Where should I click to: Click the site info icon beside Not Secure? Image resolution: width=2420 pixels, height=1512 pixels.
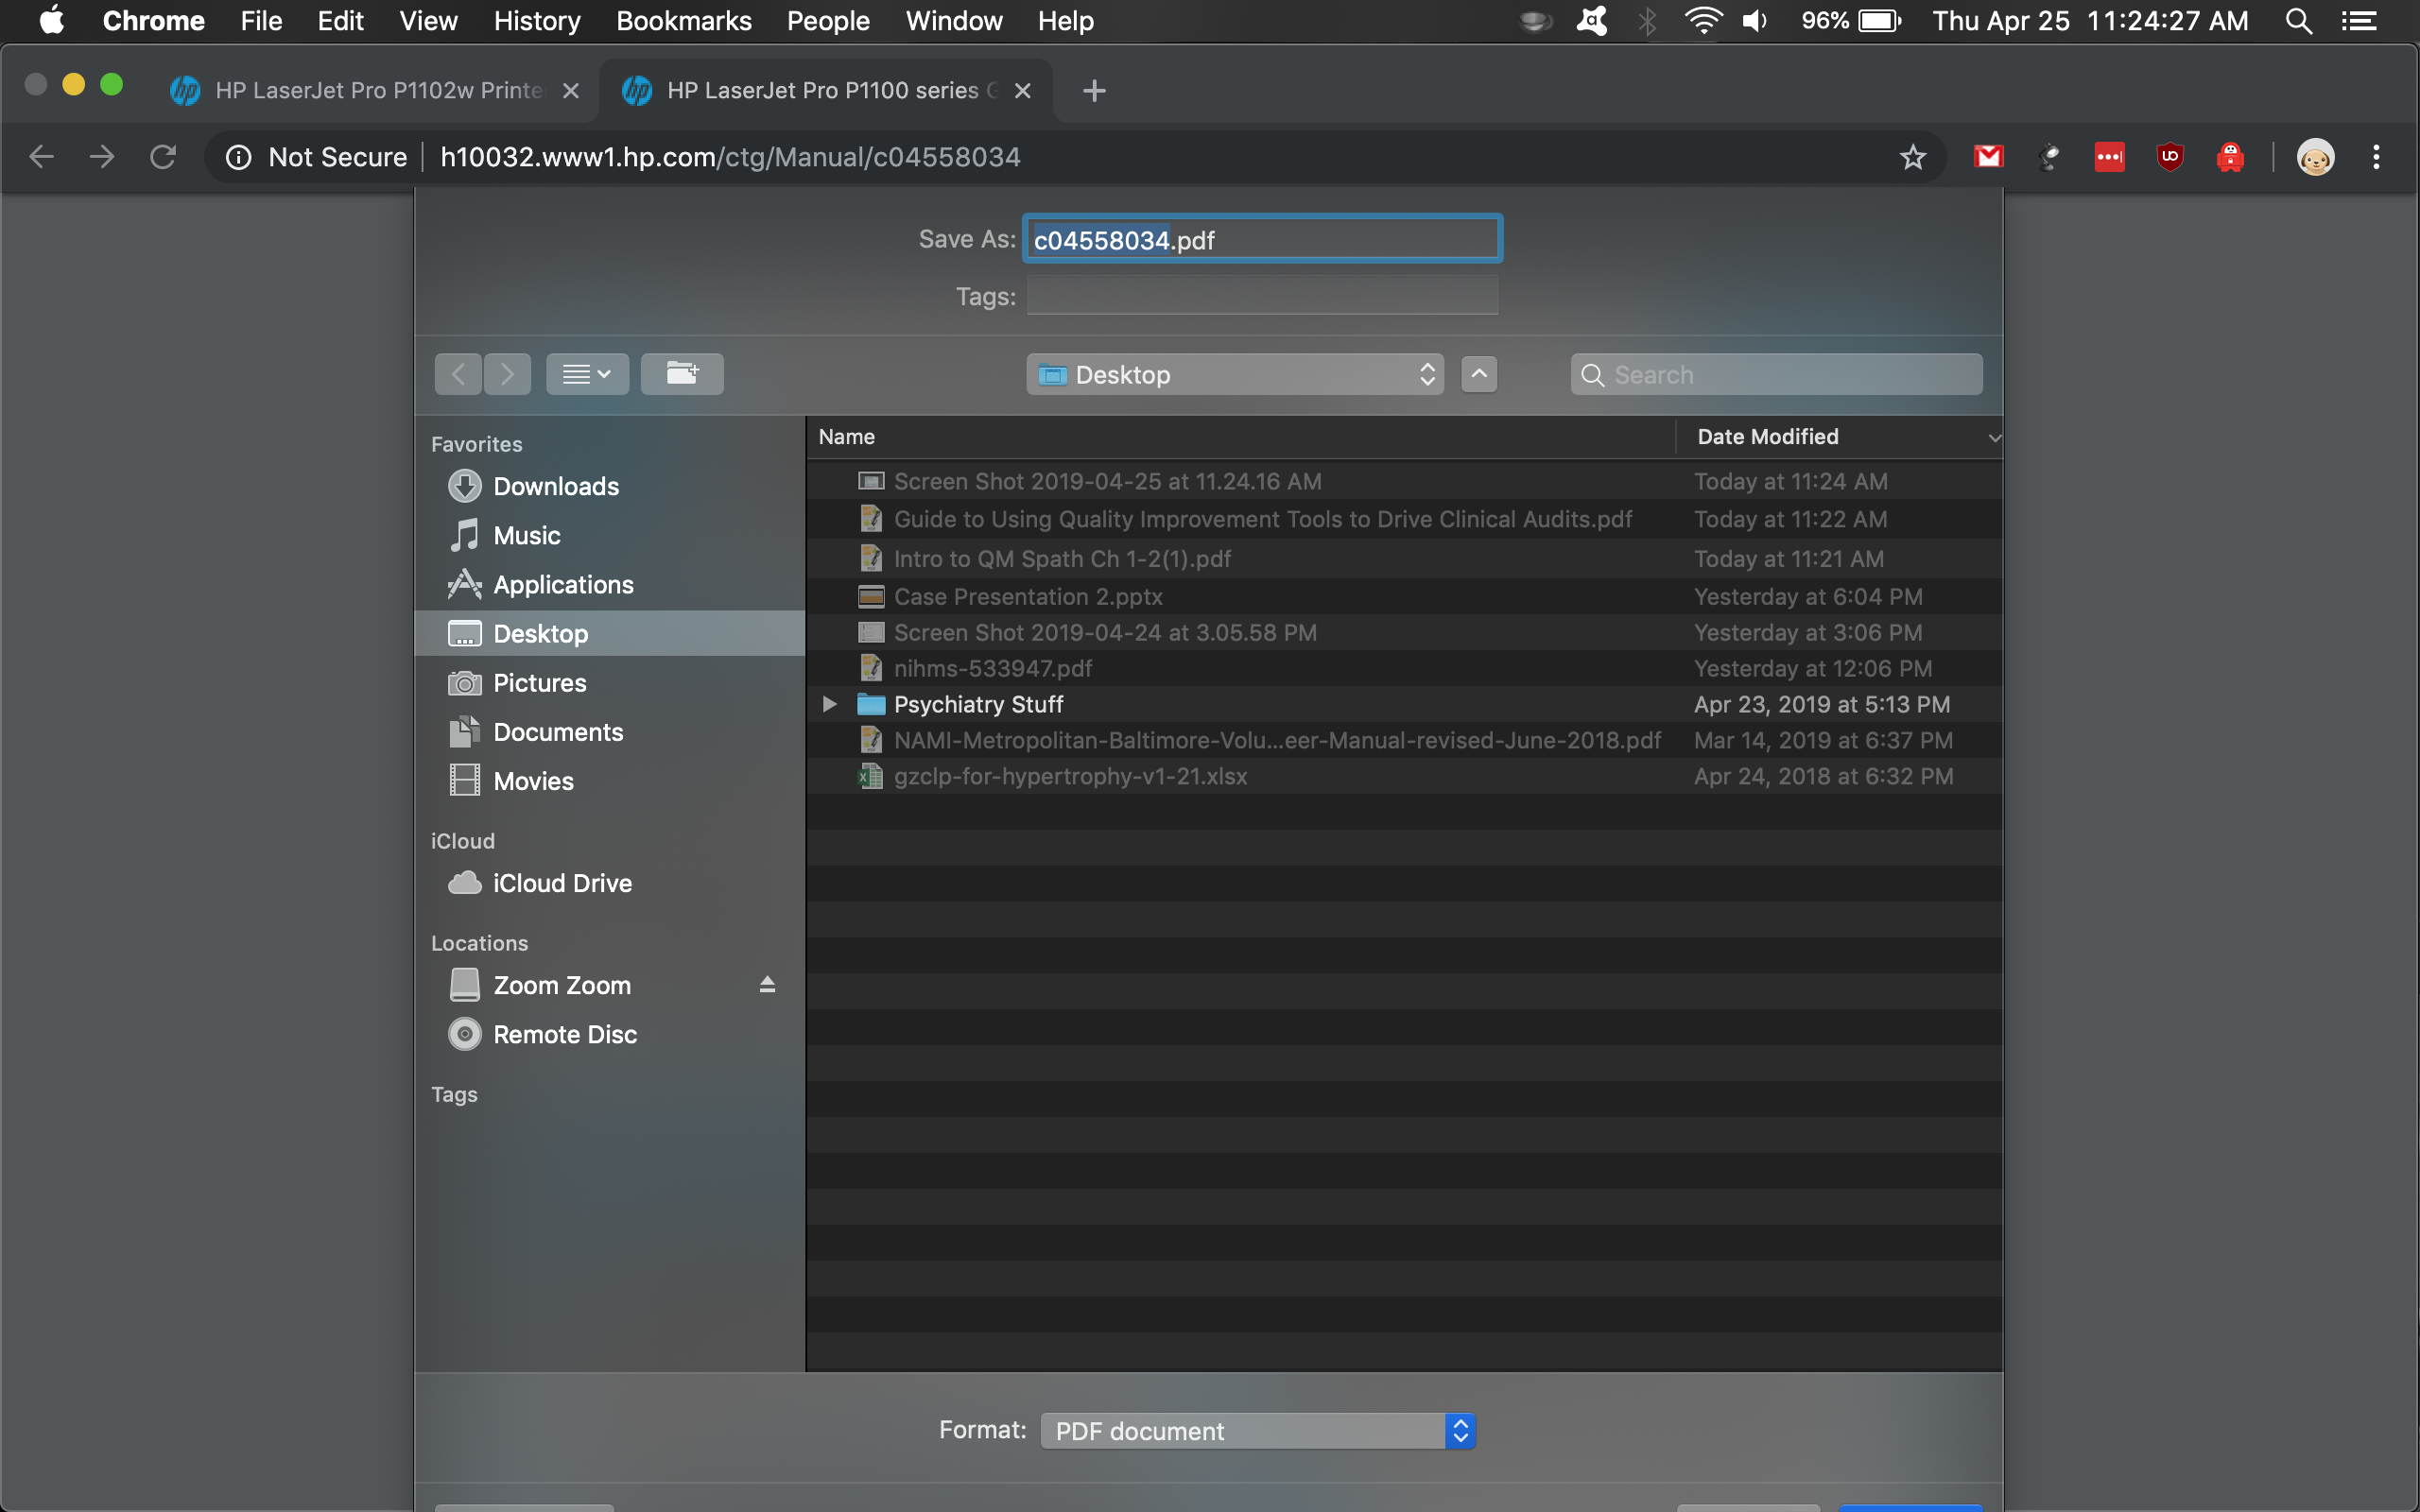pyautogui.click(x=238, y=157)
